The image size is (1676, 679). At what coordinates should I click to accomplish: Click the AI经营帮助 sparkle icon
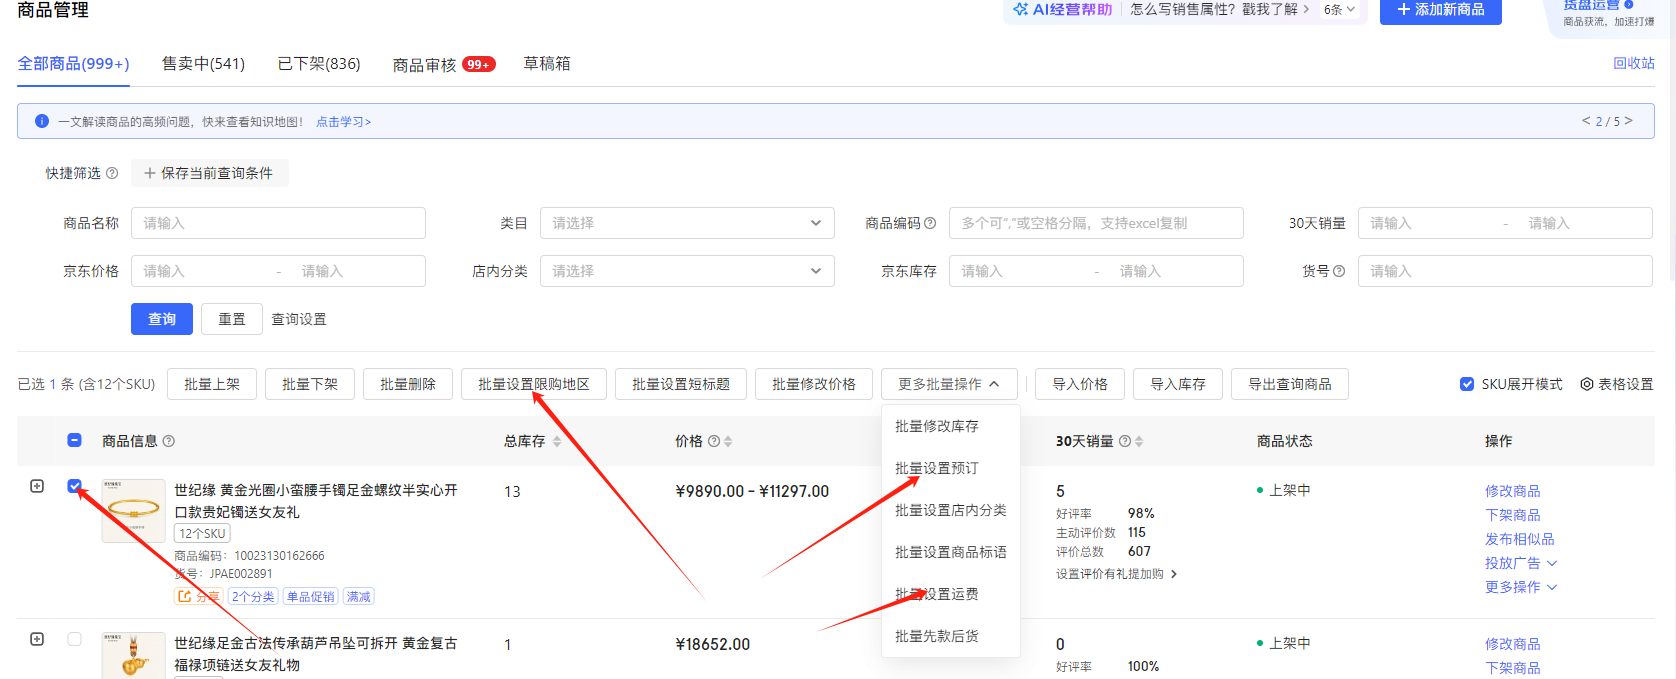tap(1020, 9)
